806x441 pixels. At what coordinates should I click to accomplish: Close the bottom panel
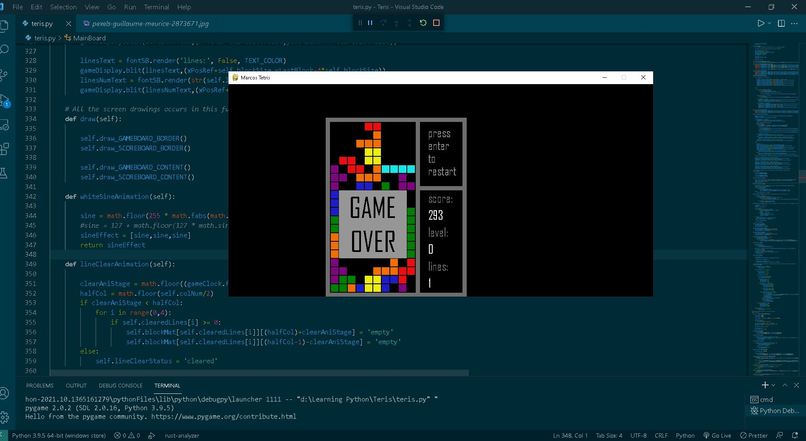click(x=796, y=385)
